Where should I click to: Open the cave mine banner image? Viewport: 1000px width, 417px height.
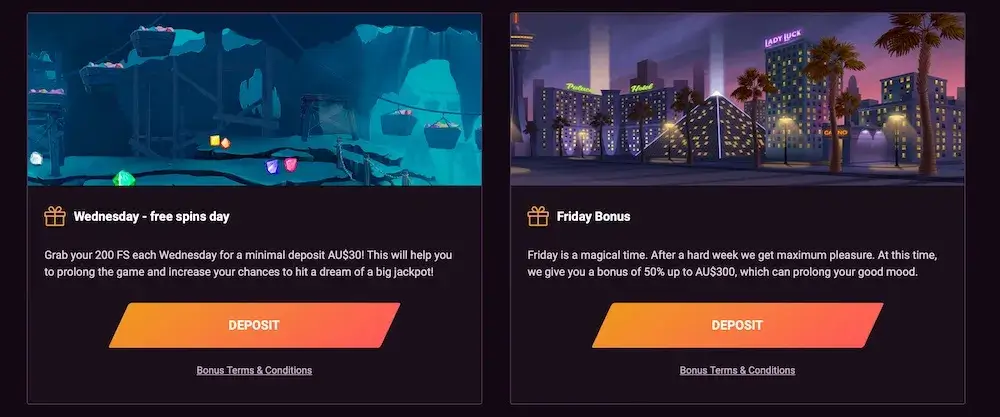[x=254, y=99]
